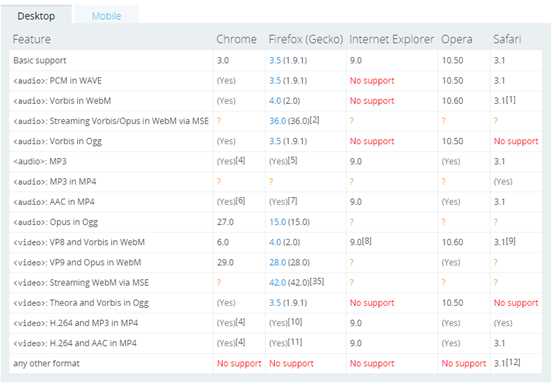The height and width of the screenshot is (388, 558).
Task: Click Internet Explorer 9.0[8] in VP8 and Vorbis row
Action: 361,242
